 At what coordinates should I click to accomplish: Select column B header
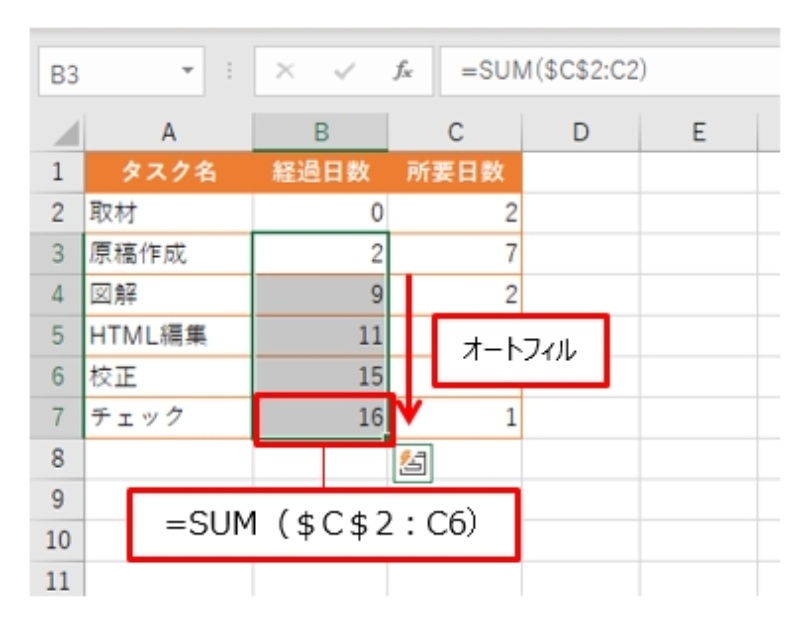tap(320, 131)
